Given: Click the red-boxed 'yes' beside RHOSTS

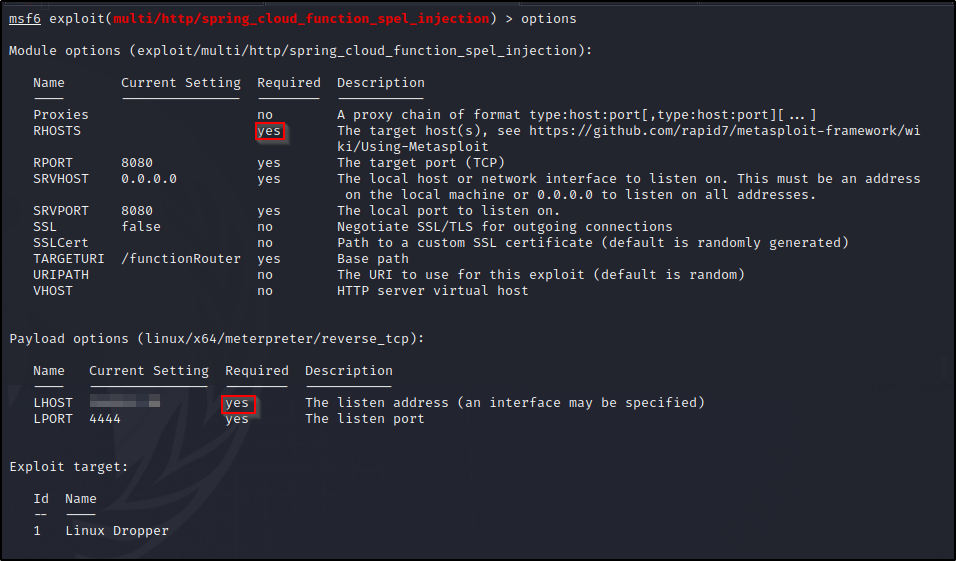Looking at the screenshot, I should pos(269,131).
